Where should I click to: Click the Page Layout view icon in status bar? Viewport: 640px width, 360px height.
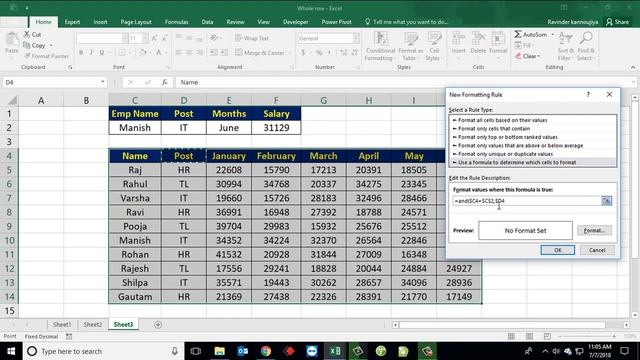pyautogui.click(x=529, y=336)
